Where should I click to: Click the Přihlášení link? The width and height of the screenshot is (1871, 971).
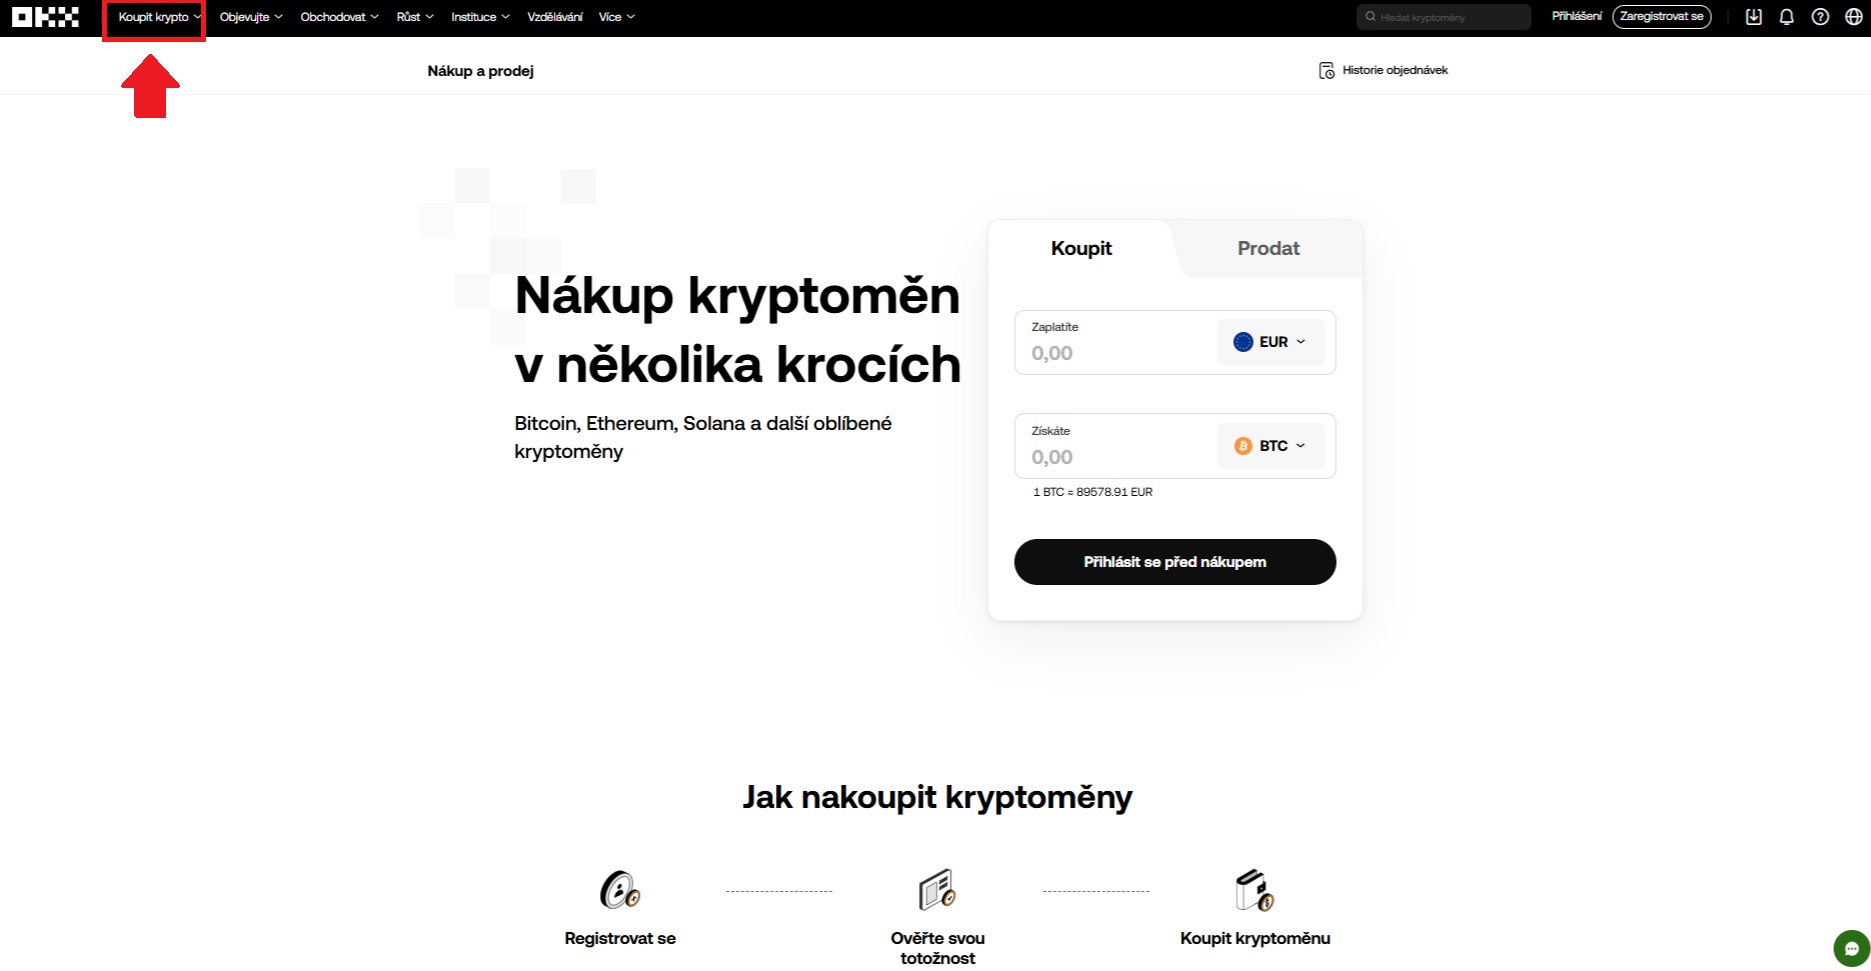pyautogui.click(x=1576, y=16)
